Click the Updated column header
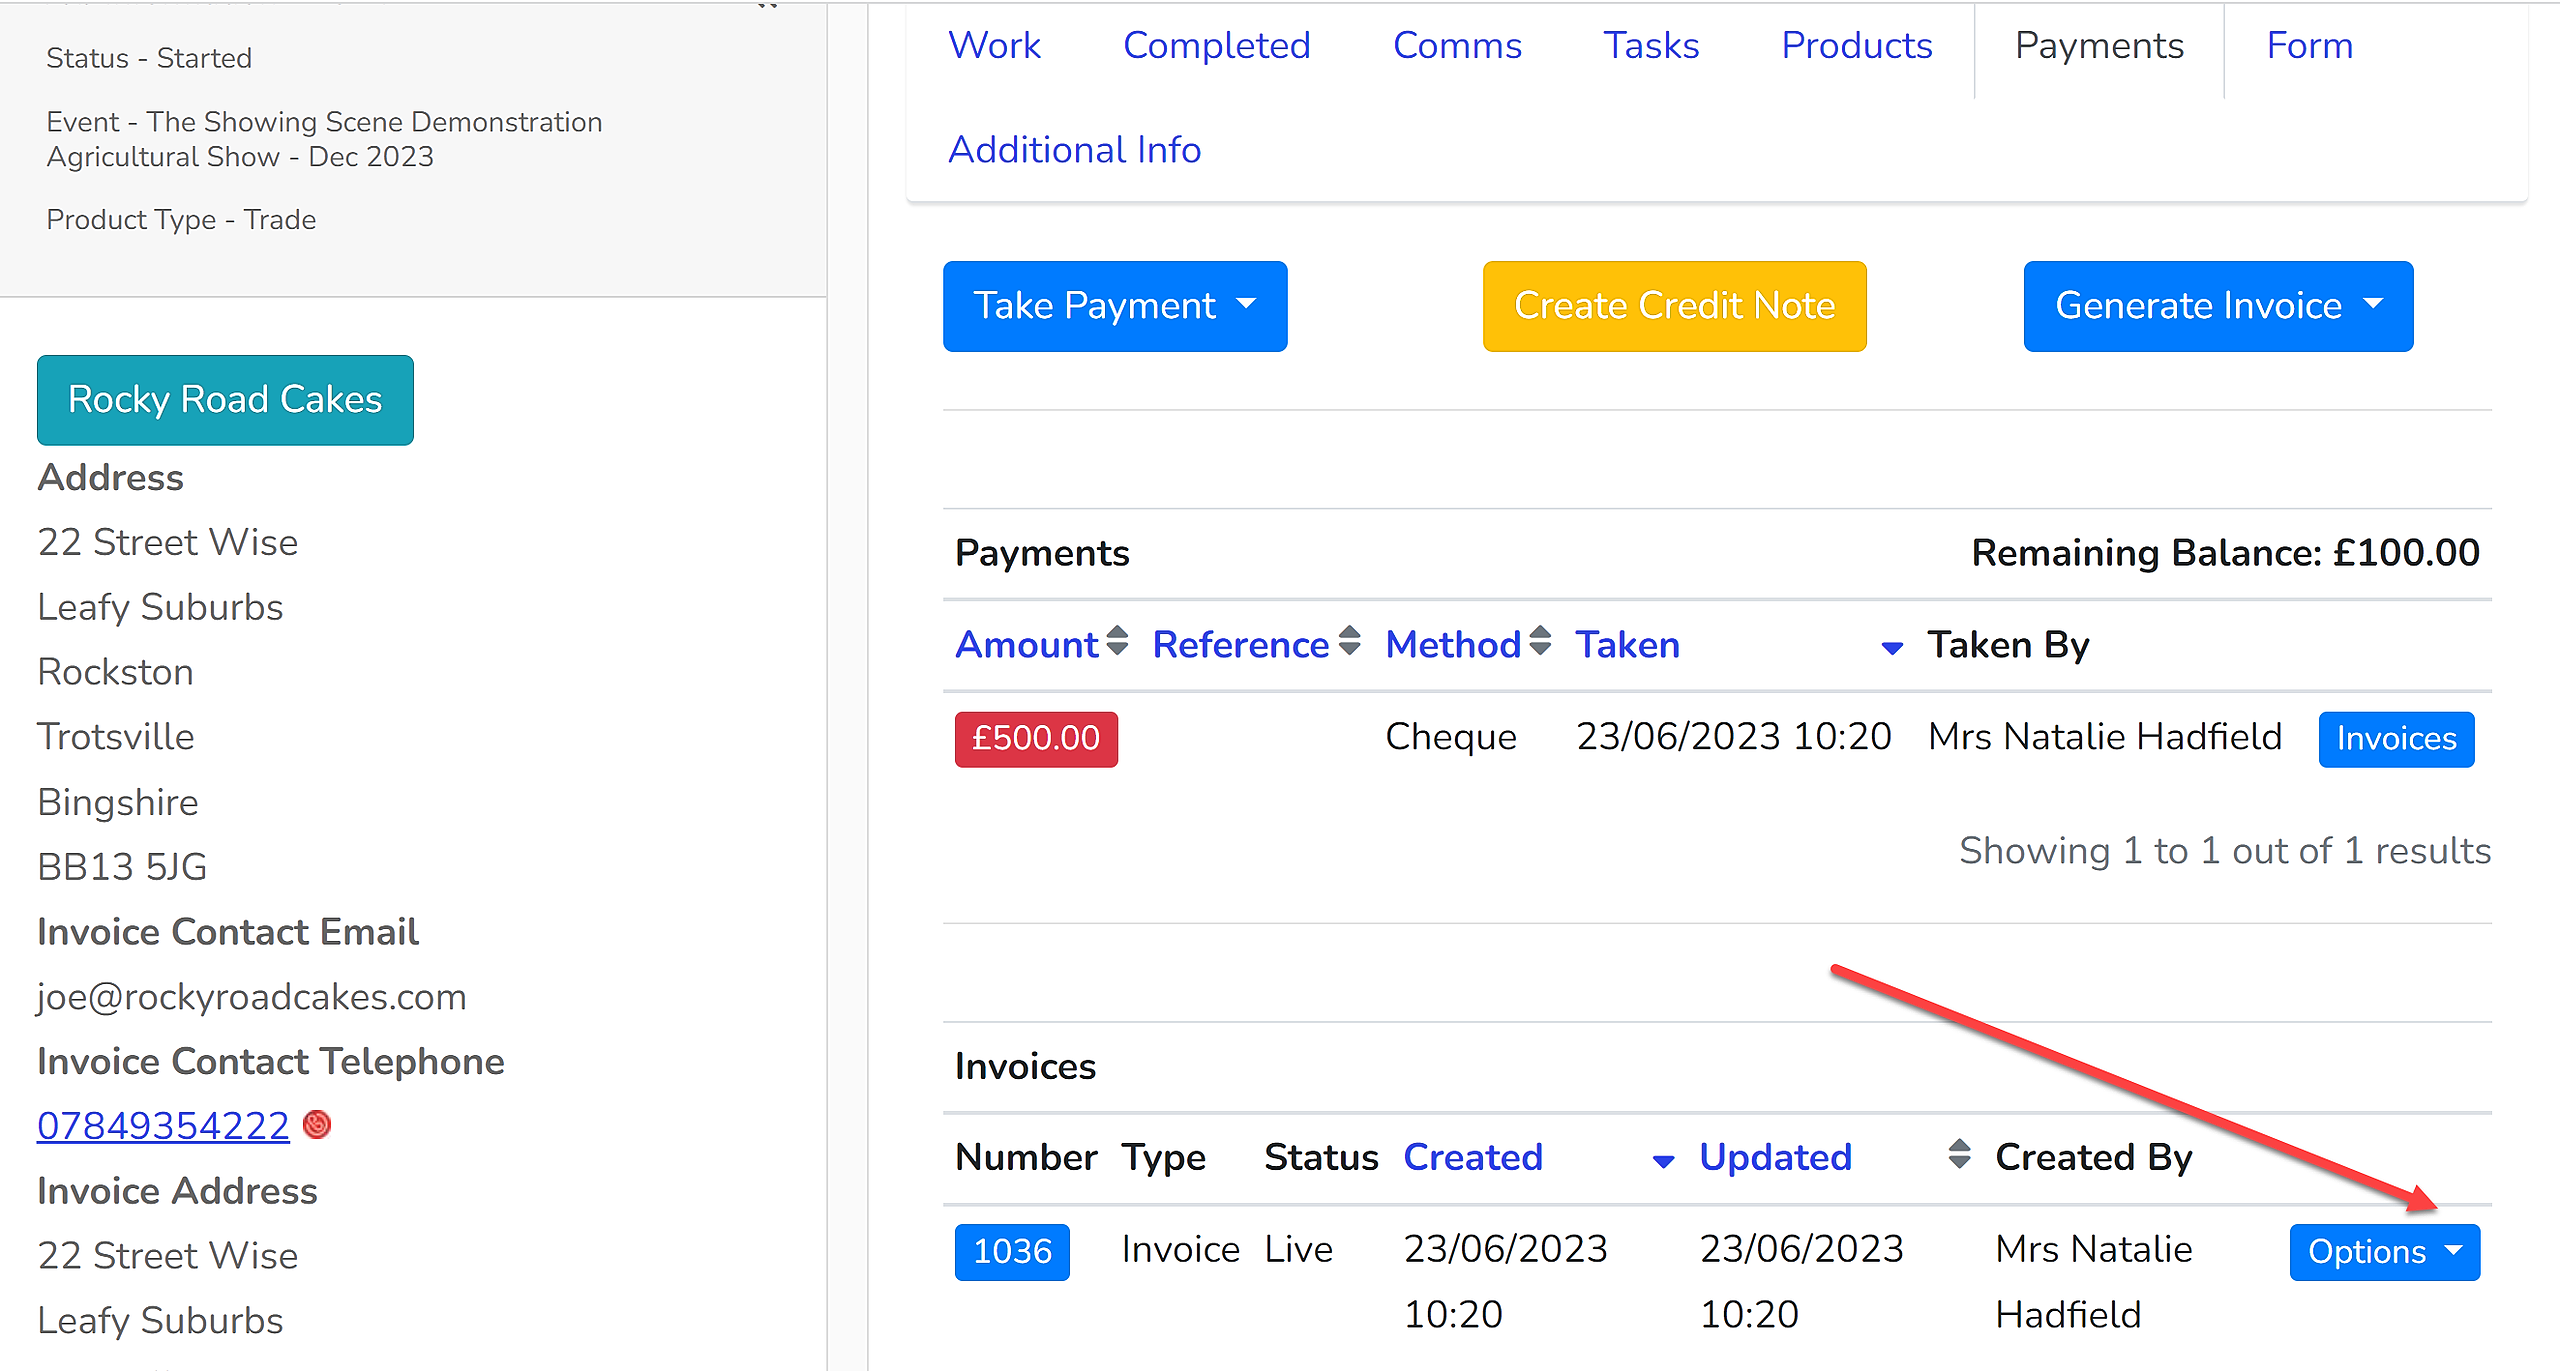2560x1371 pixels. click(1776, 1157)
